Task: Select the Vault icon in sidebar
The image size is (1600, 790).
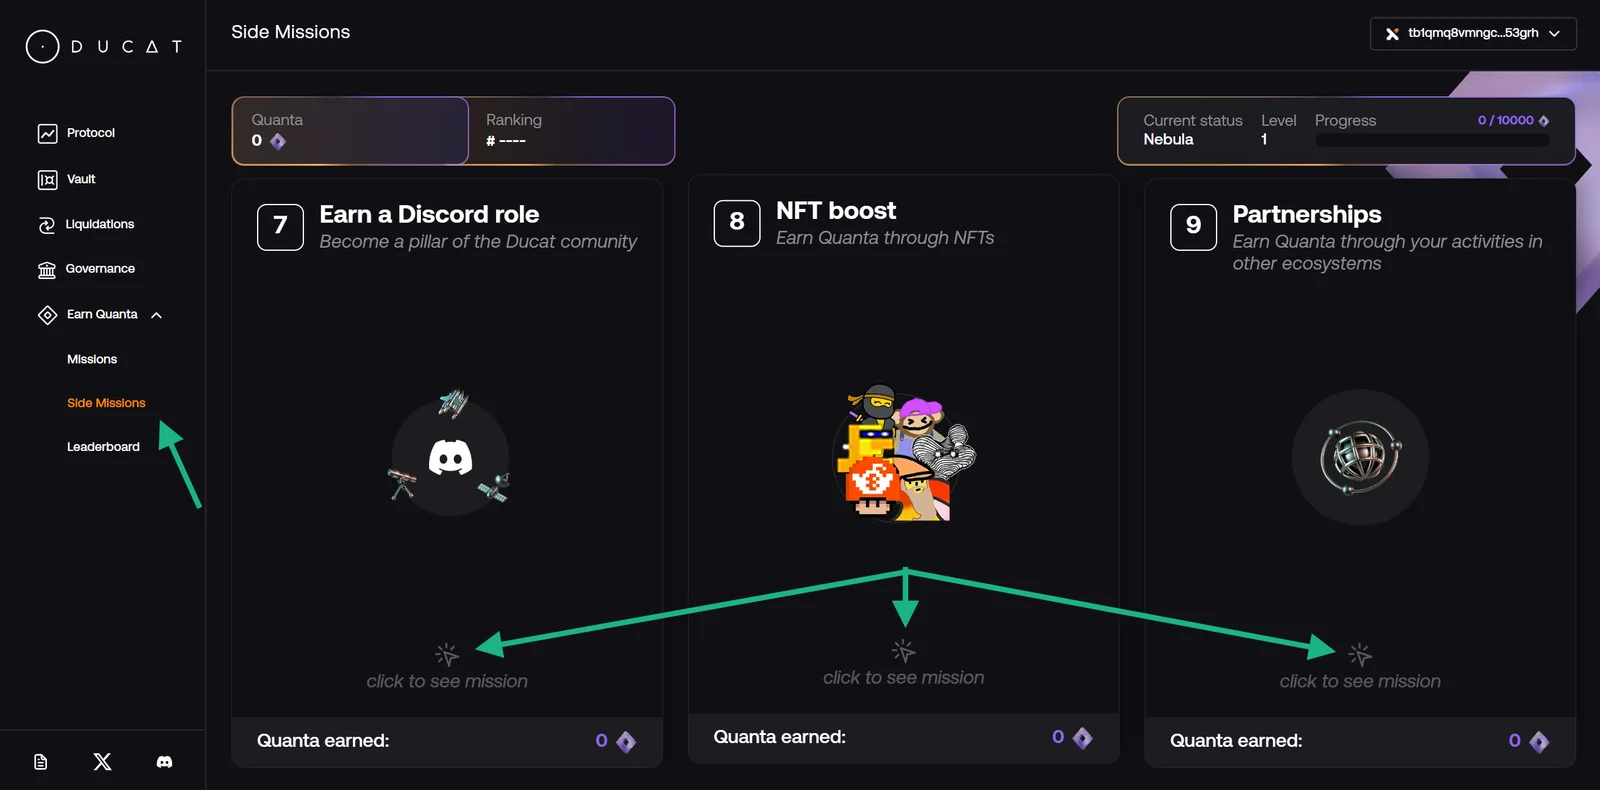Action: 47,180
